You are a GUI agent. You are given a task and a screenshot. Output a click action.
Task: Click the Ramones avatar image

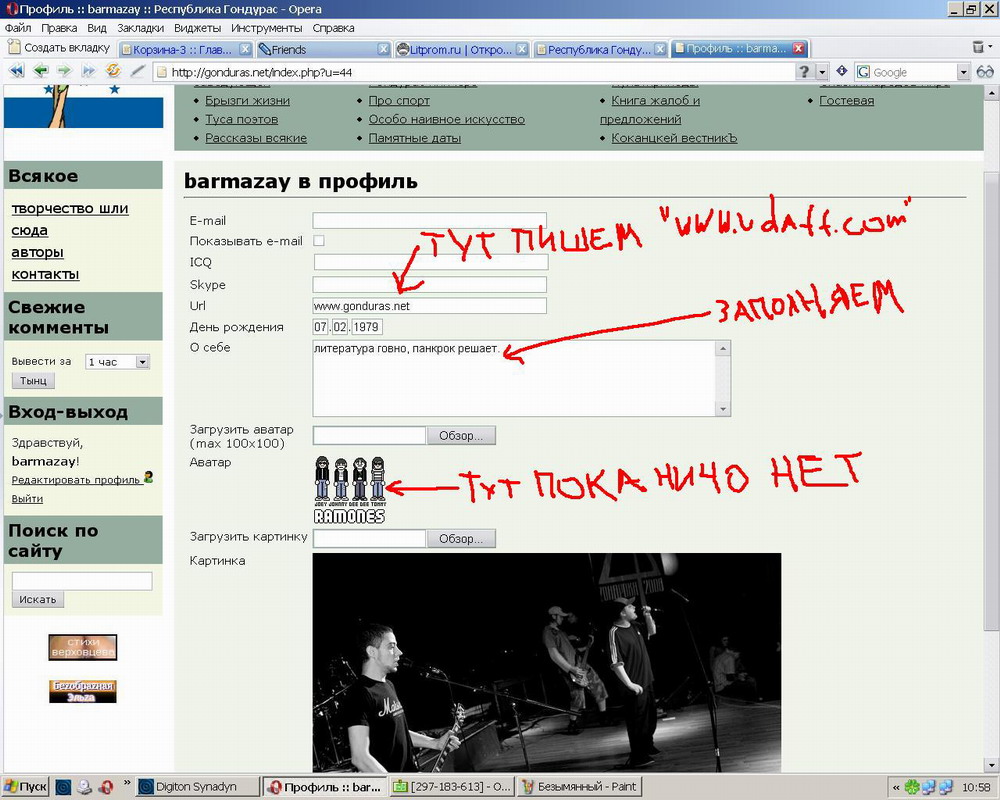coord(349,489)
